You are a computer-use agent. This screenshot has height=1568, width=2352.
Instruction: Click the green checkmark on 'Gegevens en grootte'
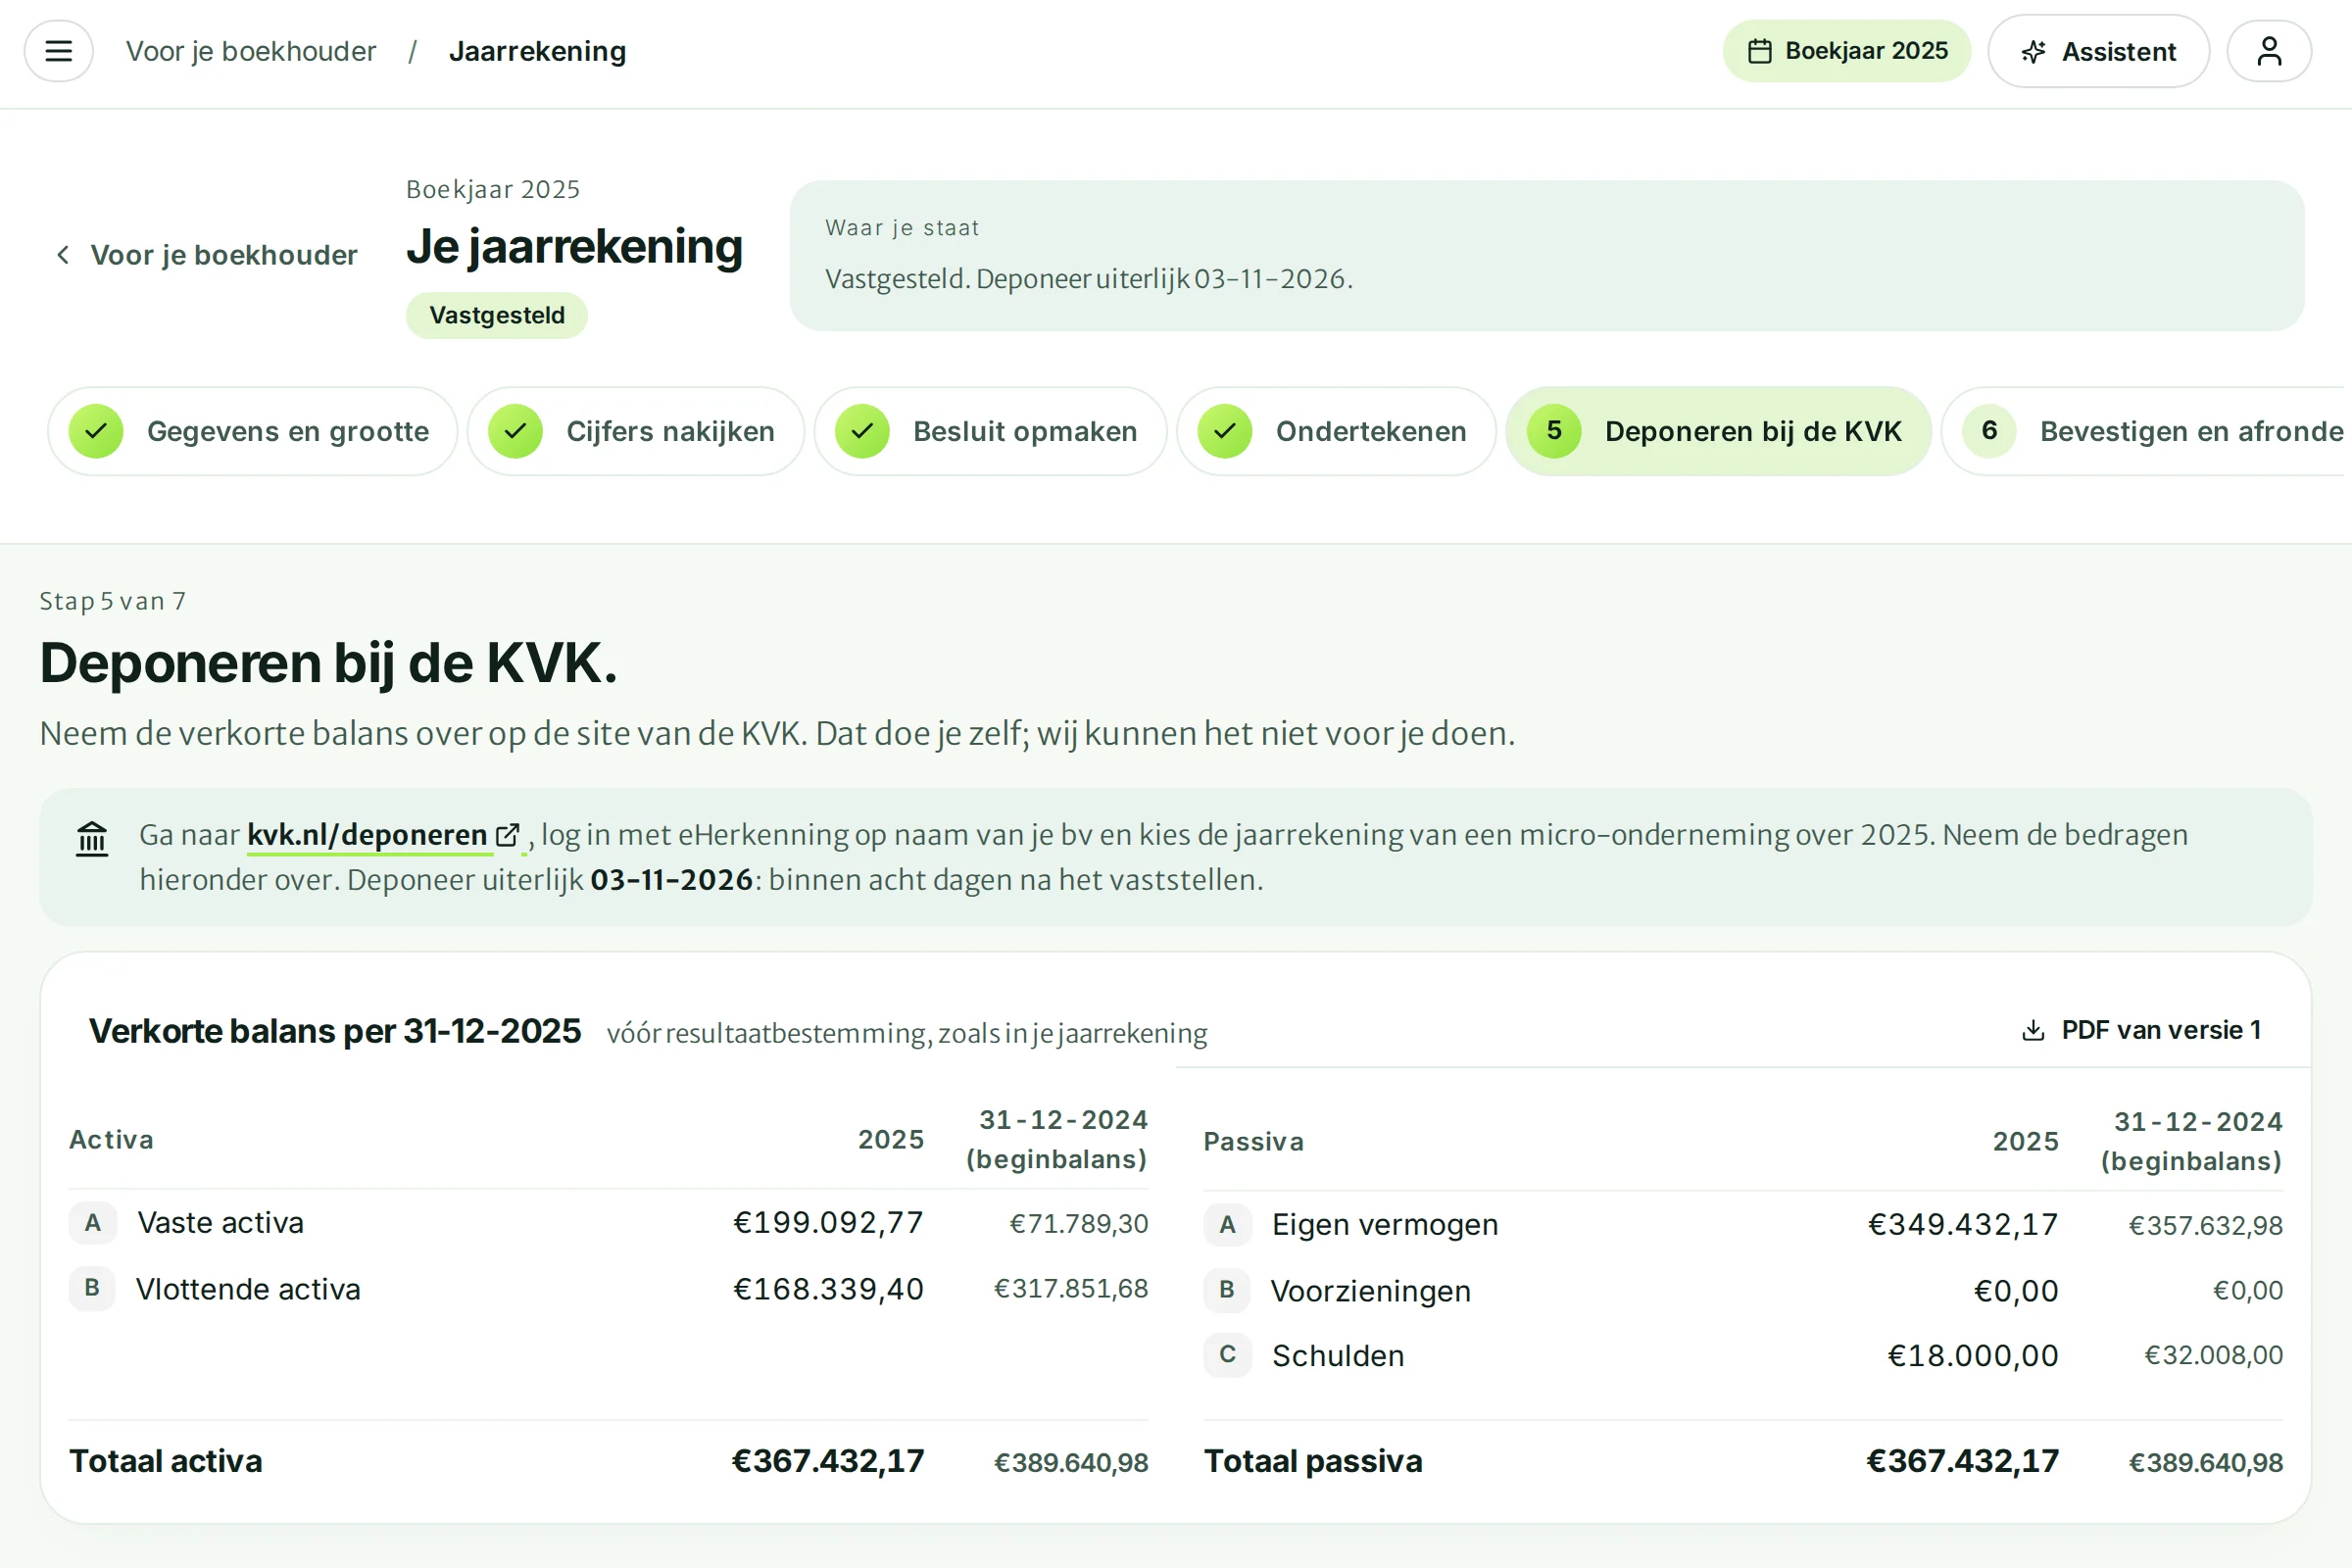coord(96,431)
